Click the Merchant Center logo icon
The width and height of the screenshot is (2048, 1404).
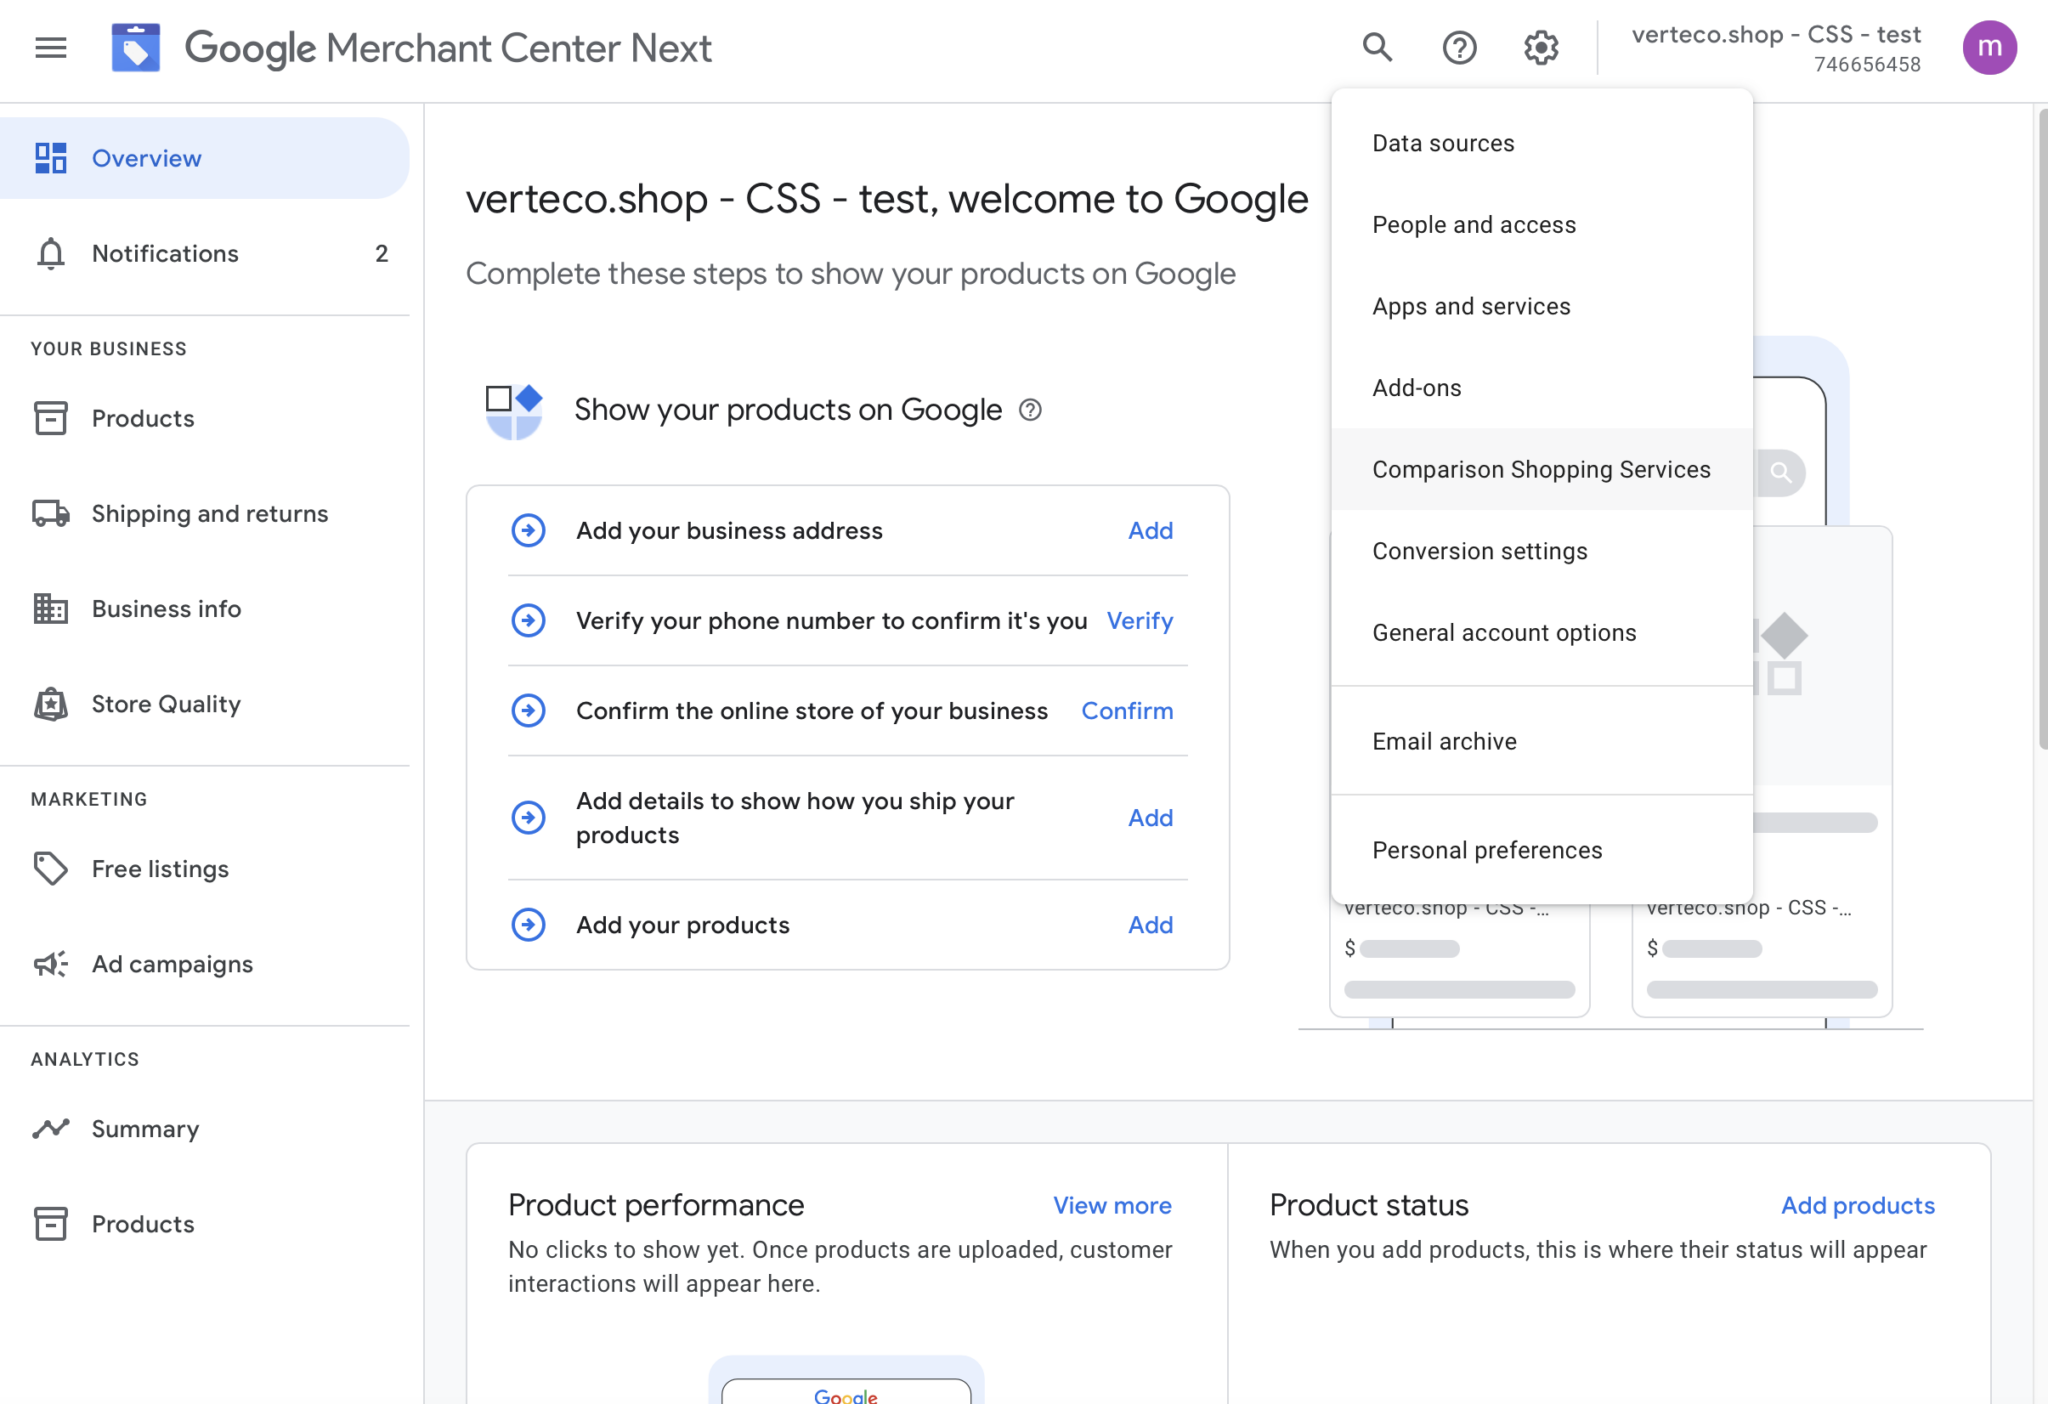tap(136, 47)
